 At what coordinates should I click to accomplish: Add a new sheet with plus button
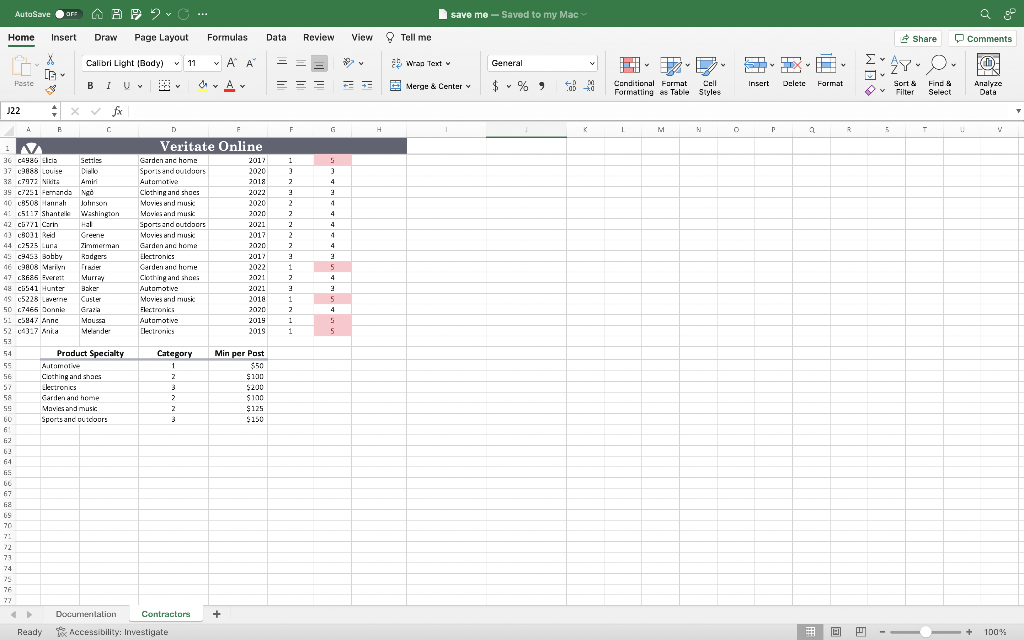(x=217, y=614)
